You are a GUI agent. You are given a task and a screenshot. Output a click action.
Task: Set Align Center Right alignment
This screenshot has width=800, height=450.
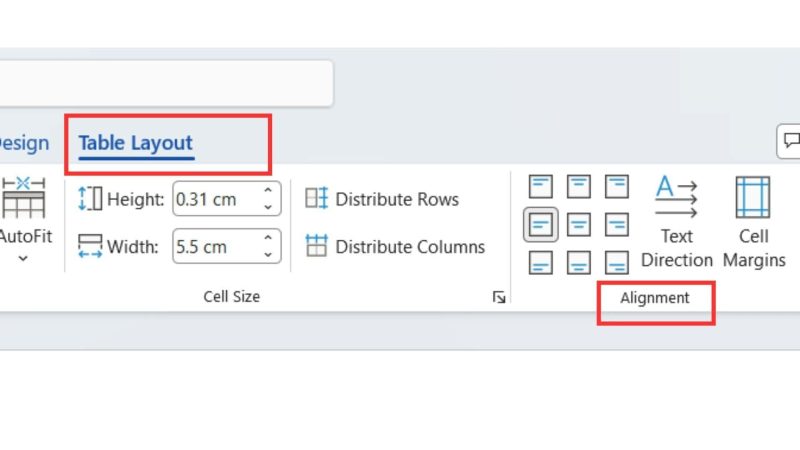(616, 224)
